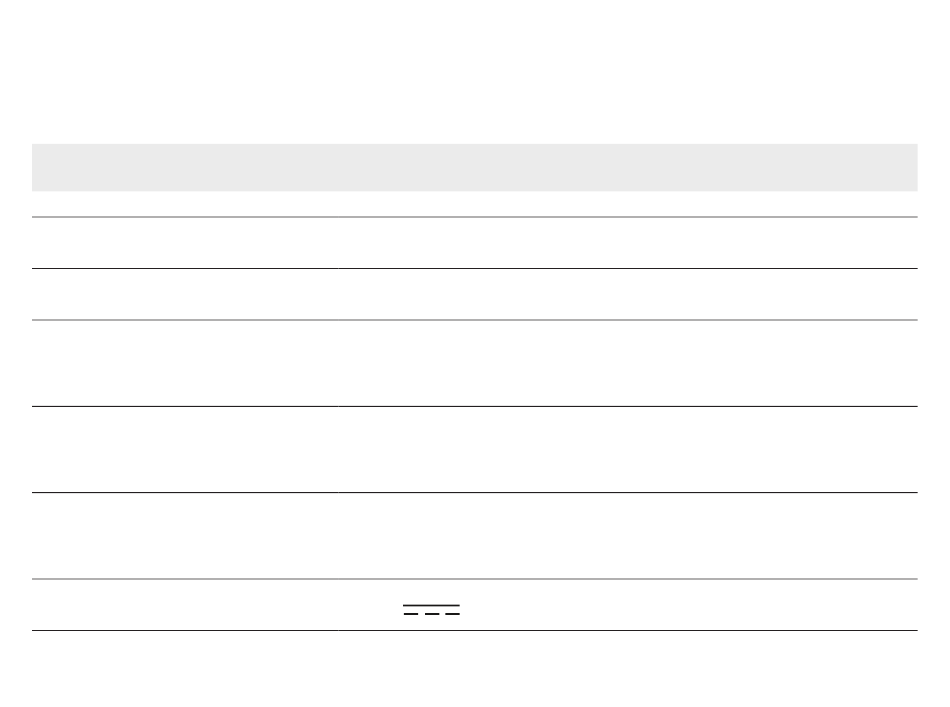This screenshot has width=950, height=707.
Task: Click the solid line of the DC symbol
Action: pos(431,605)
